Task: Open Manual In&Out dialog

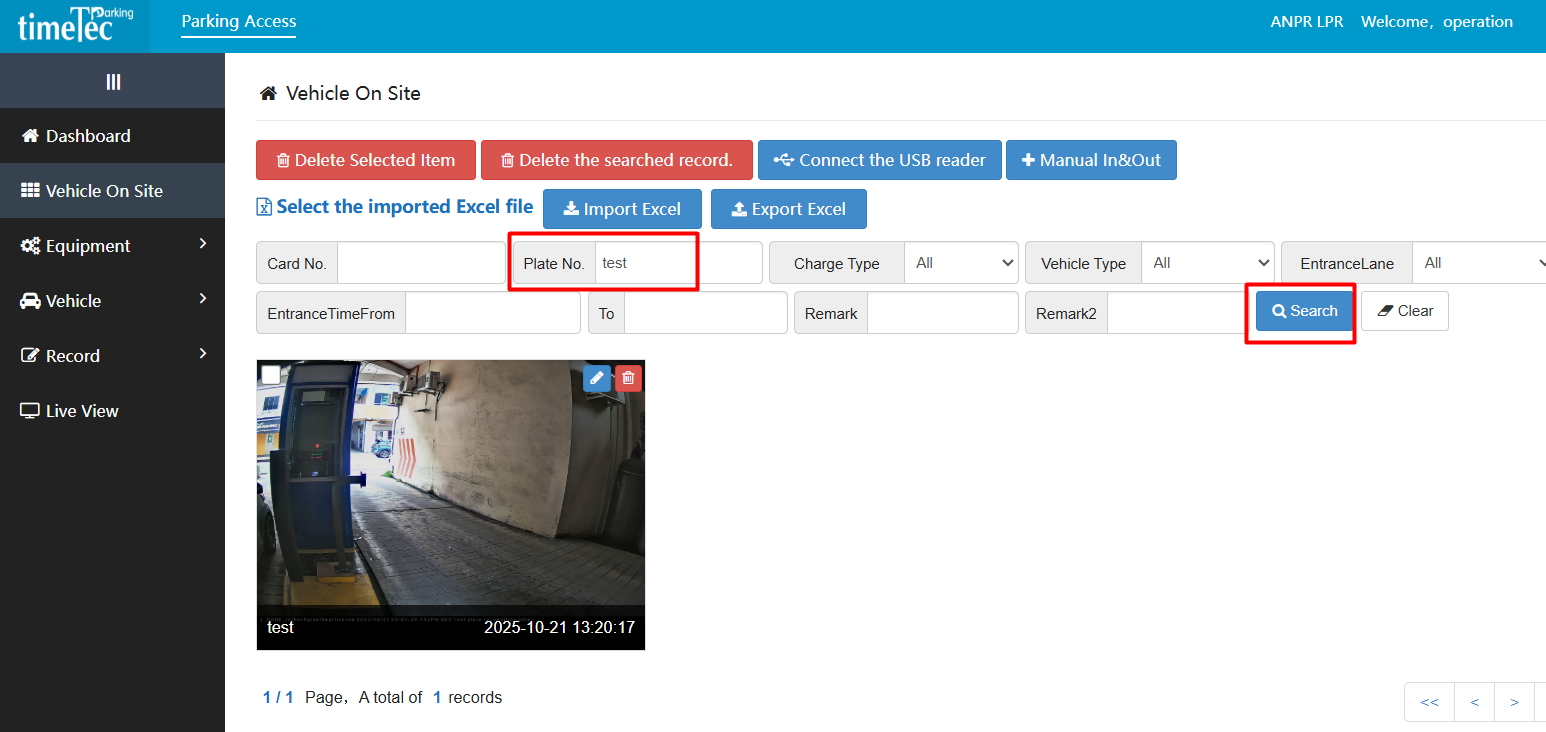Action: click(1090, 160)
